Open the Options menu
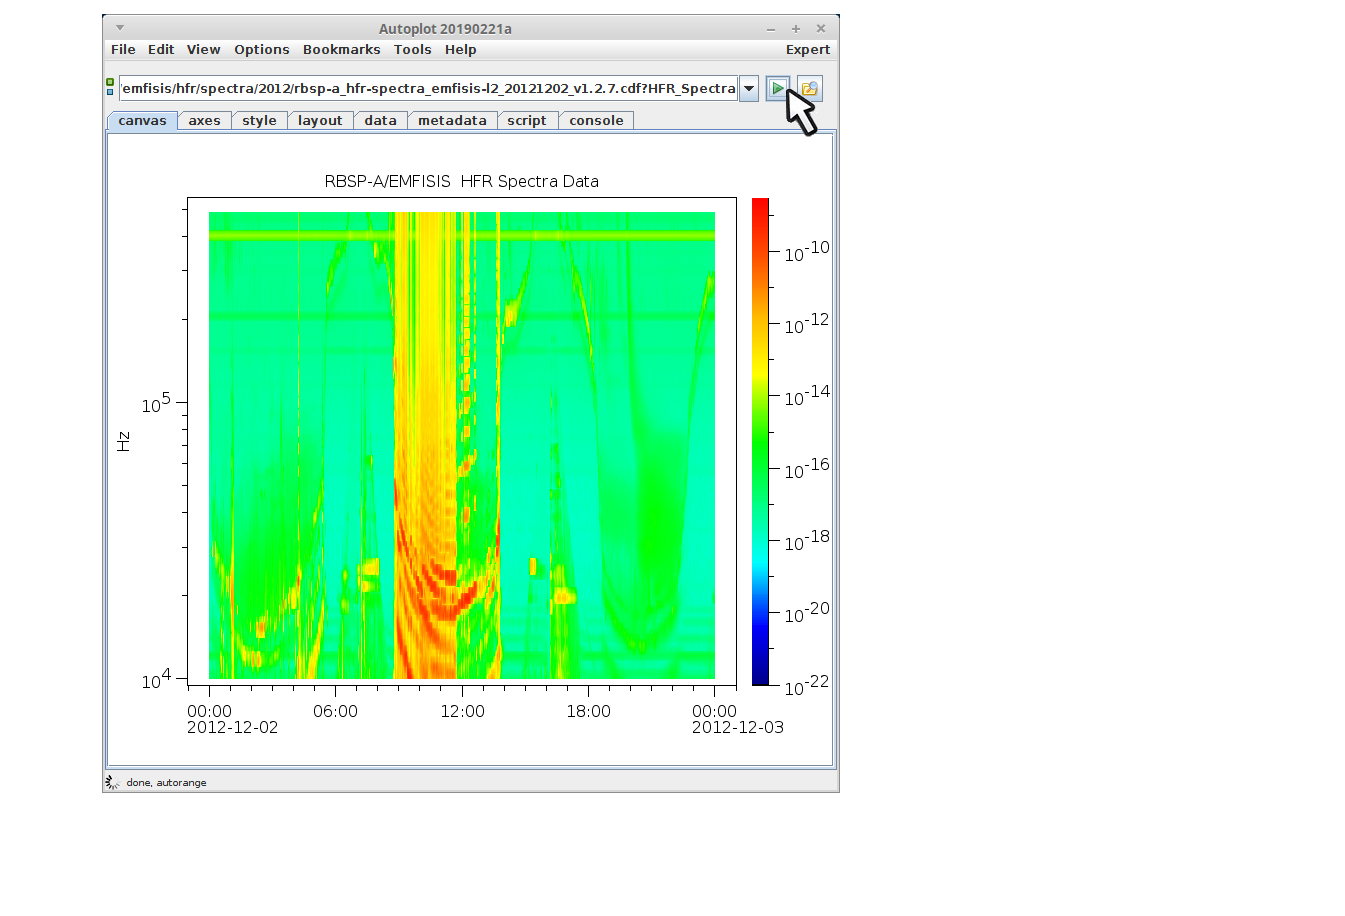Image resolution: width=1345 pixels, height=916 pixels. pyautogui.click(x=261, y=50)
